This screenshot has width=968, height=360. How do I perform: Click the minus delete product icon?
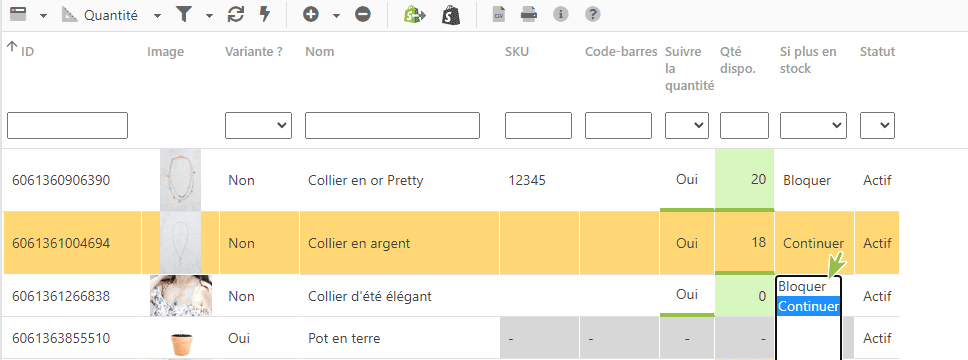pos(363,14)
